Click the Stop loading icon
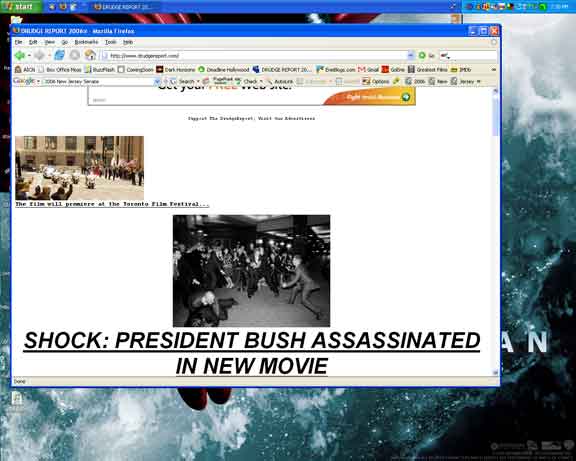The image size is (576, 461). pyautogui.click(x=75, y=55)
